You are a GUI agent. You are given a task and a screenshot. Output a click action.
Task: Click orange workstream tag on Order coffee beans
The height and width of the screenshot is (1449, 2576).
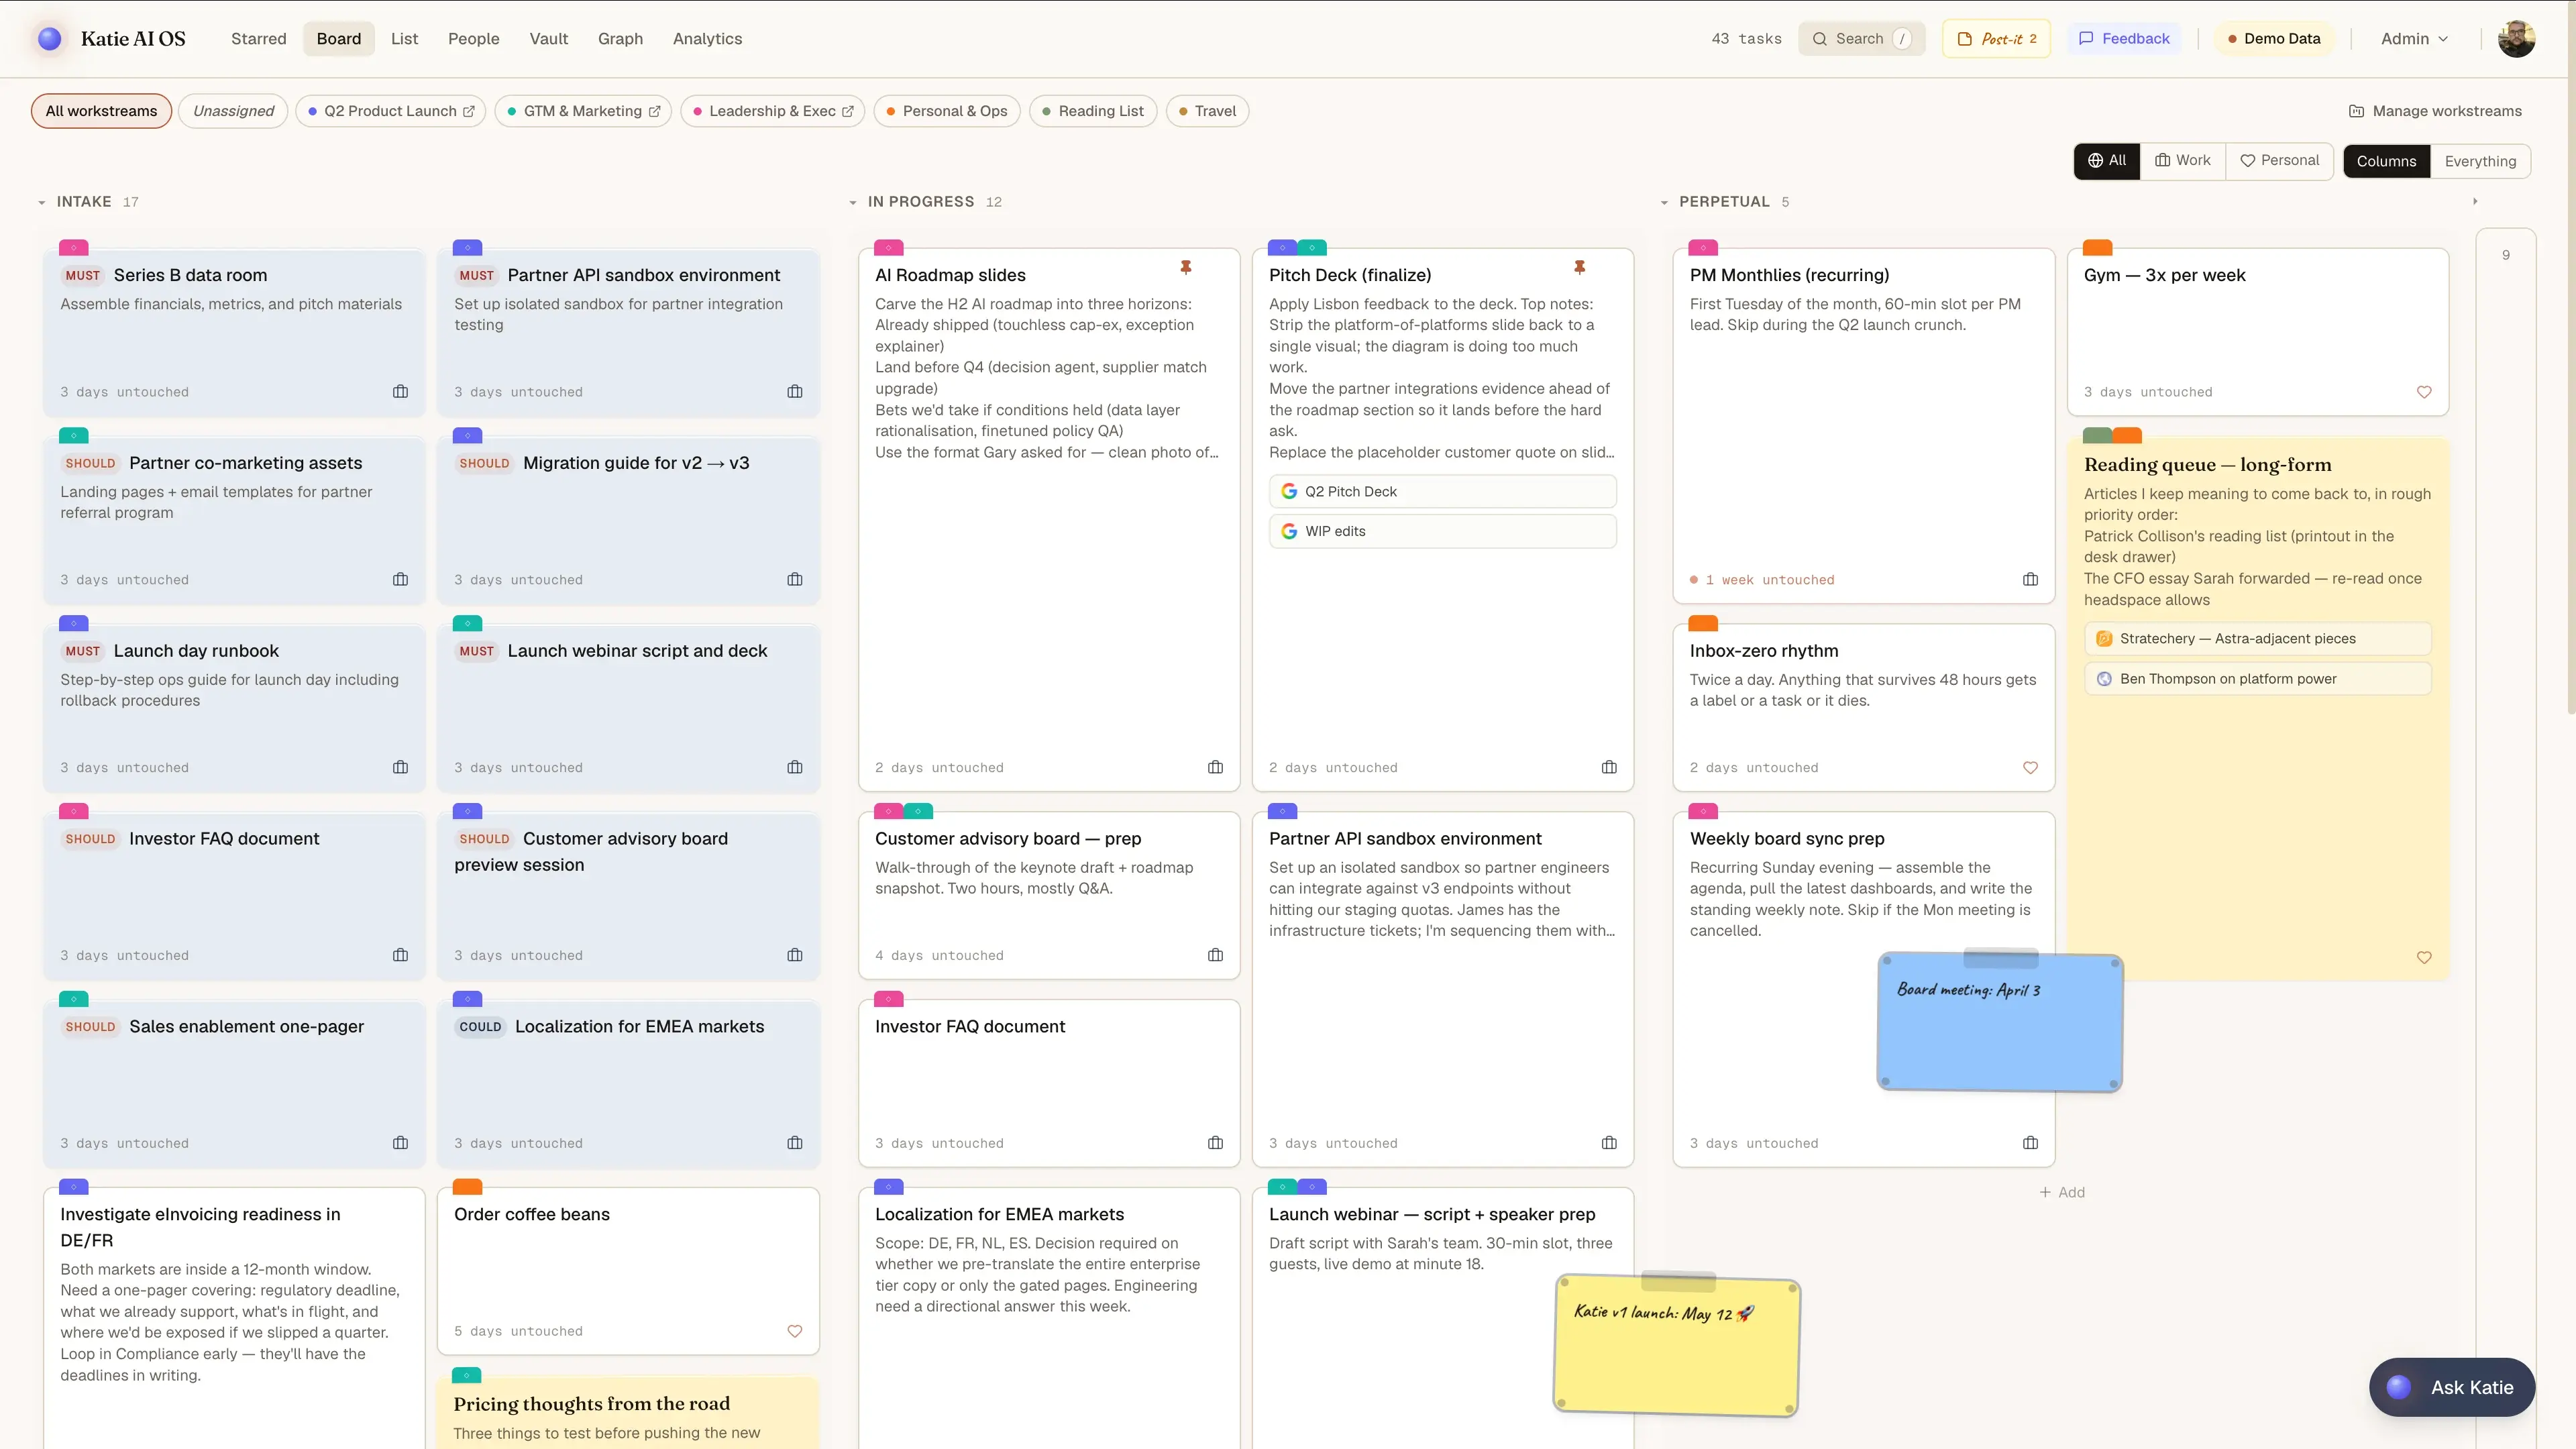(x=467, y=1186)
